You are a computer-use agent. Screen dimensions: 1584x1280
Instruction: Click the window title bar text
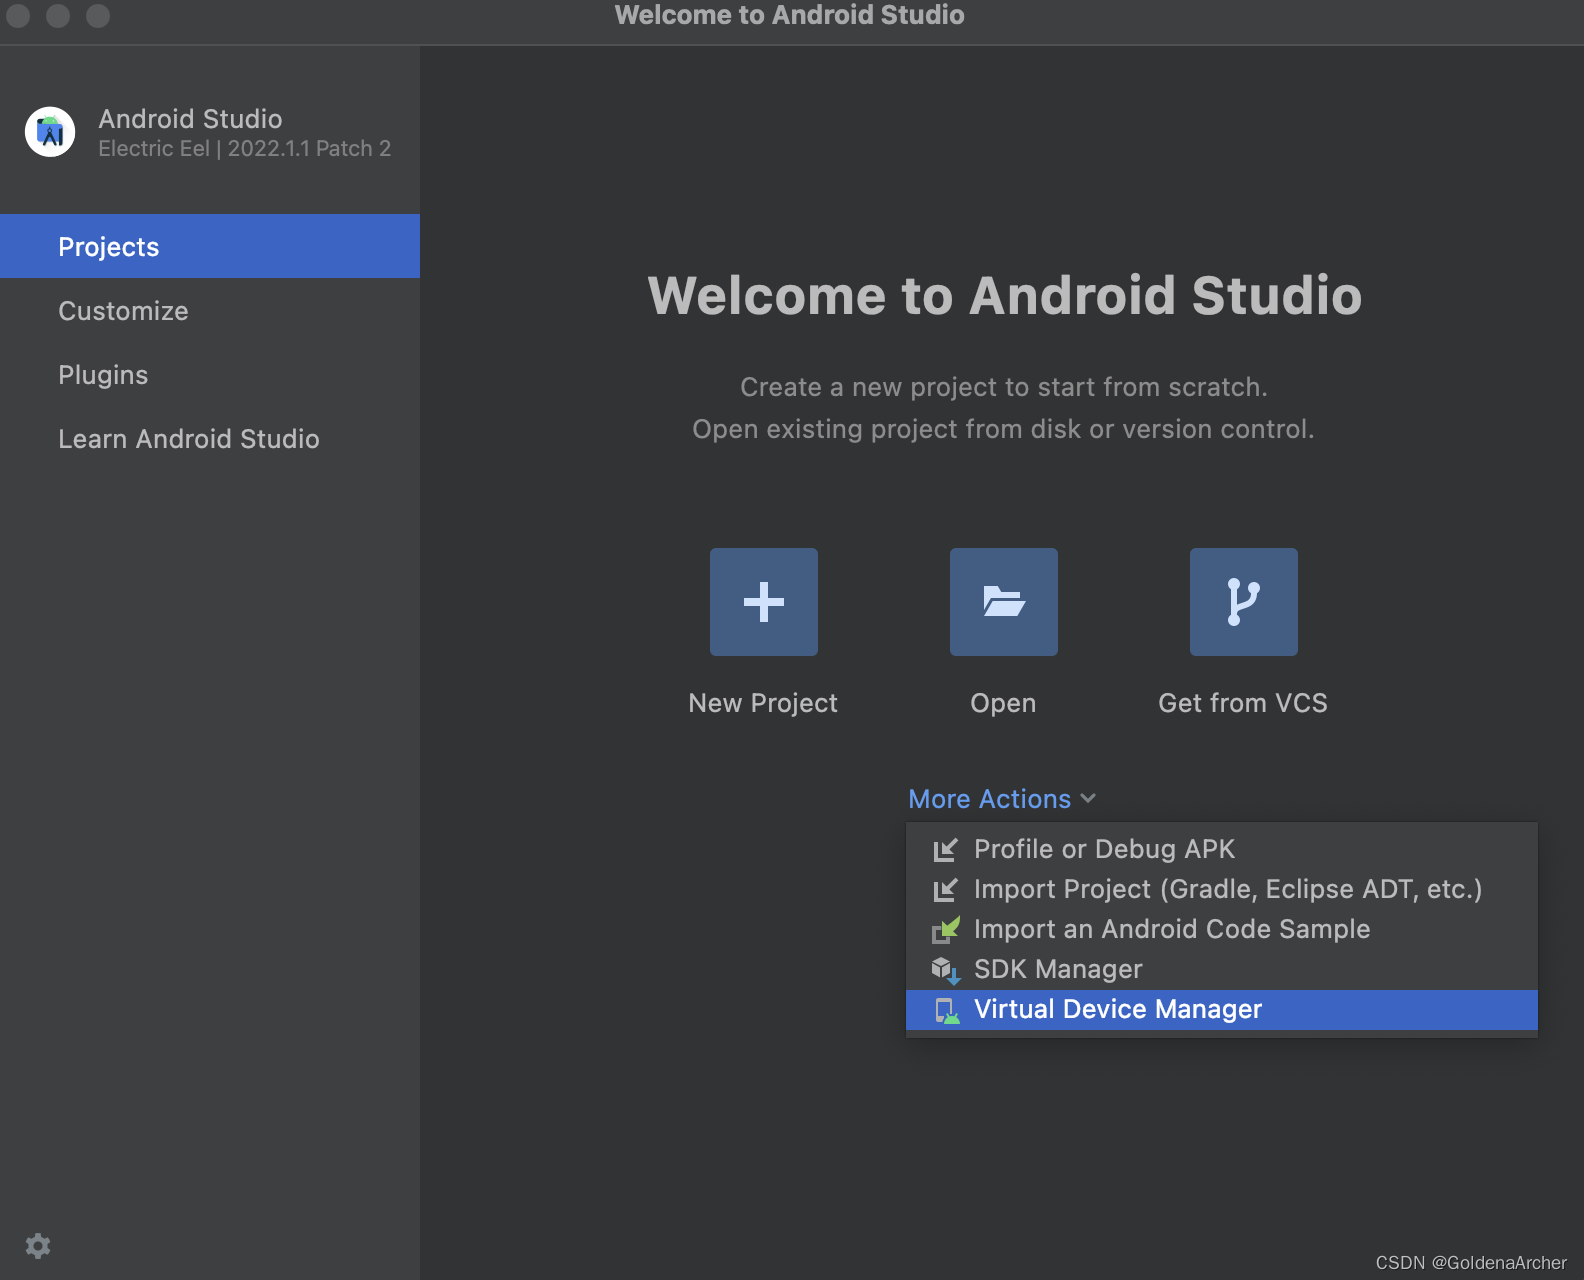pos(790,15)
